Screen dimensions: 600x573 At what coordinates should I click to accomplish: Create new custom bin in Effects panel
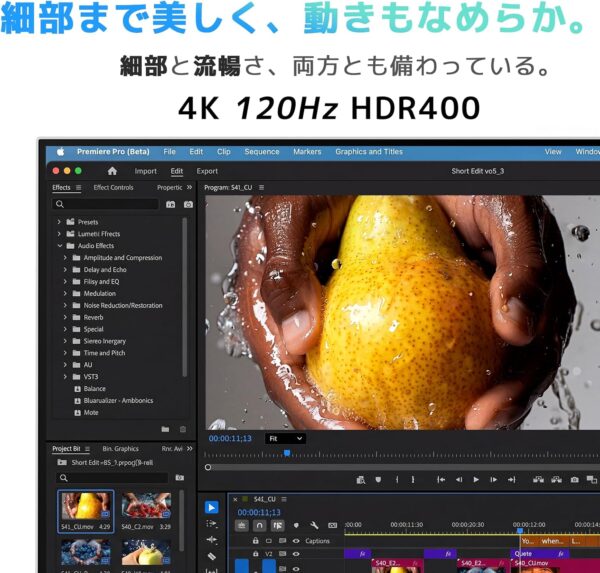pyautogui.click(x=165, y=429)
